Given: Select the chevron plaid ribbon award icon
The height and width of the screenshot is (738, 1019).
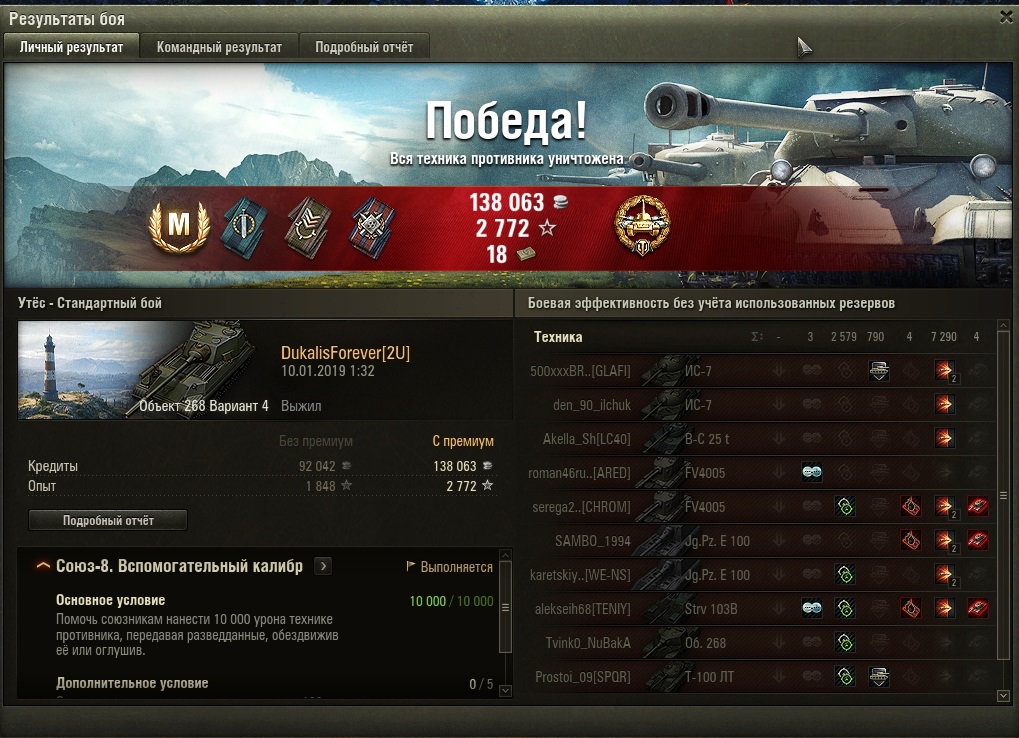Looking at the screenshot, I should point(307,228).
